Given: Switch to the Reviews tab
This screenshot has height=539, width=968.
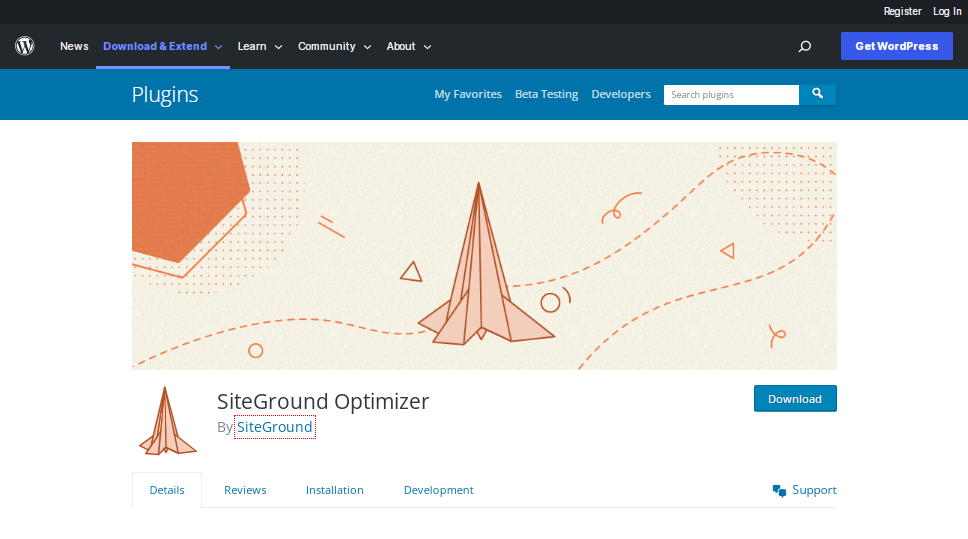Looking at the screenshot, I should tap(245, 490).
